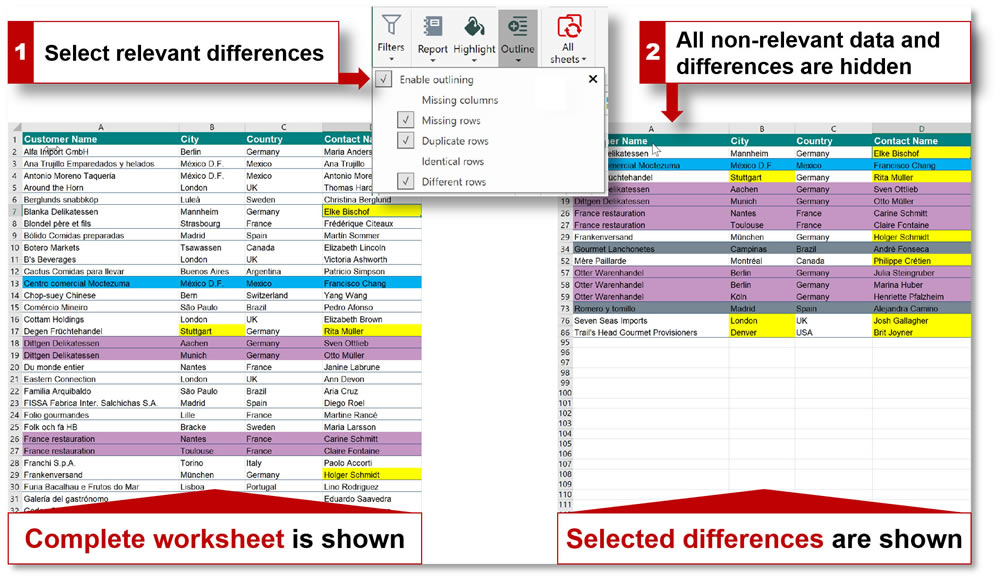Click the highlighted Centro comercial Moctezuma row
The image size is (1000, 578).
[120, 284]
